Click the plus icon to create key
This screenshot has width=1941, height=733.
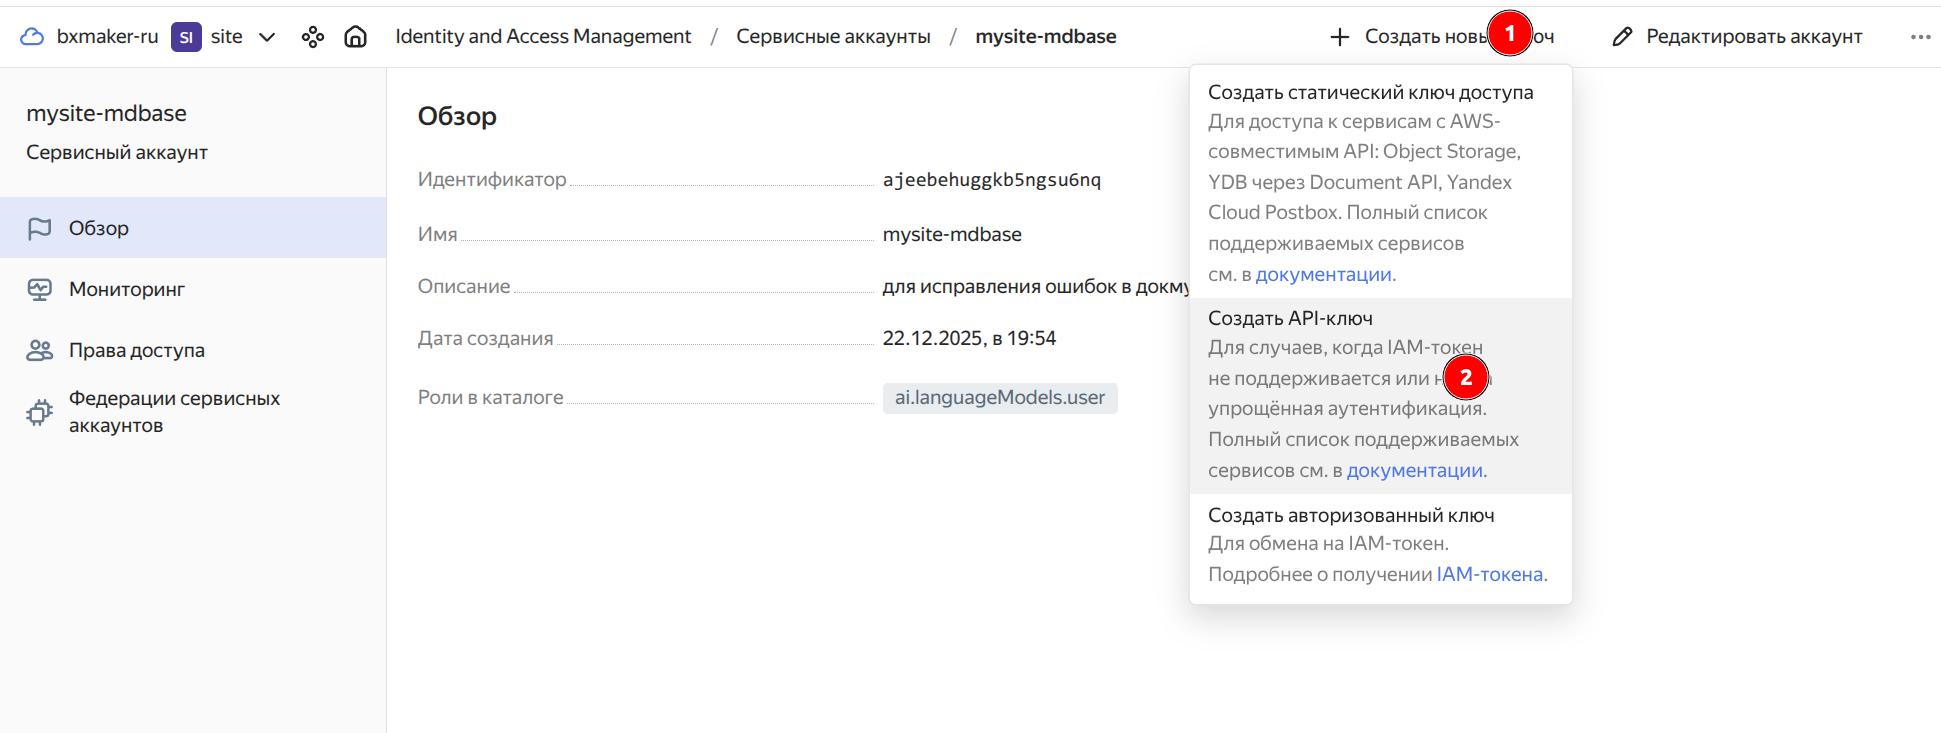(1339, 37)
